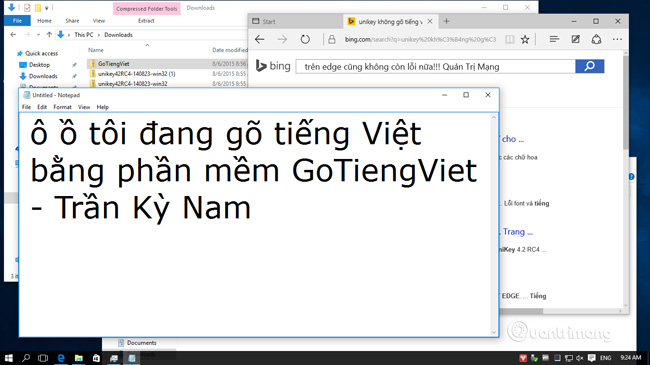Image resolution: width=650 pixels, height=365 pixels.
Task: Open a new Edge tab
Action: pos(446,21)
